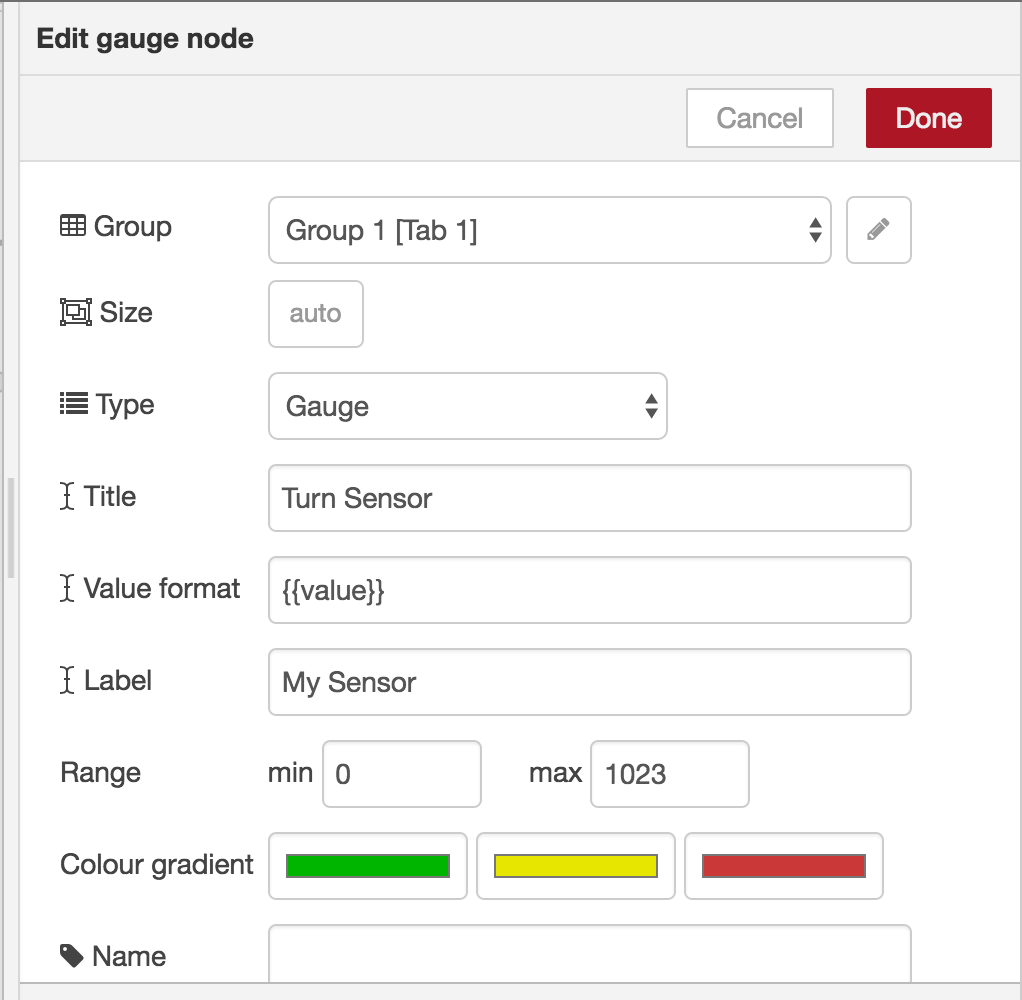Click the max range field showing 1023
The width and height of the screenshot is (1022, 1000).
668,773
